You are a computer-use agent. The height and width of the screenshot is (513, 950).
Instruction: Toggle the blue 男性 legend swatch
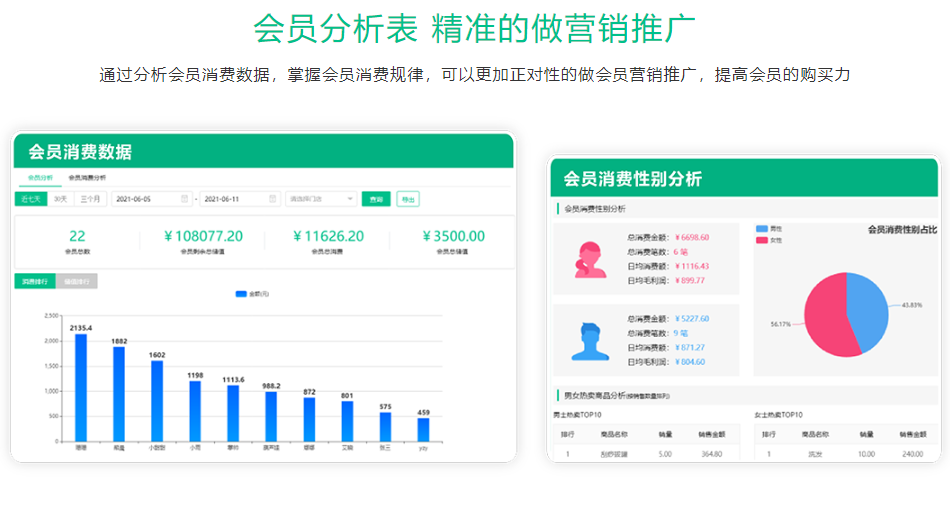tap(762, 229)
